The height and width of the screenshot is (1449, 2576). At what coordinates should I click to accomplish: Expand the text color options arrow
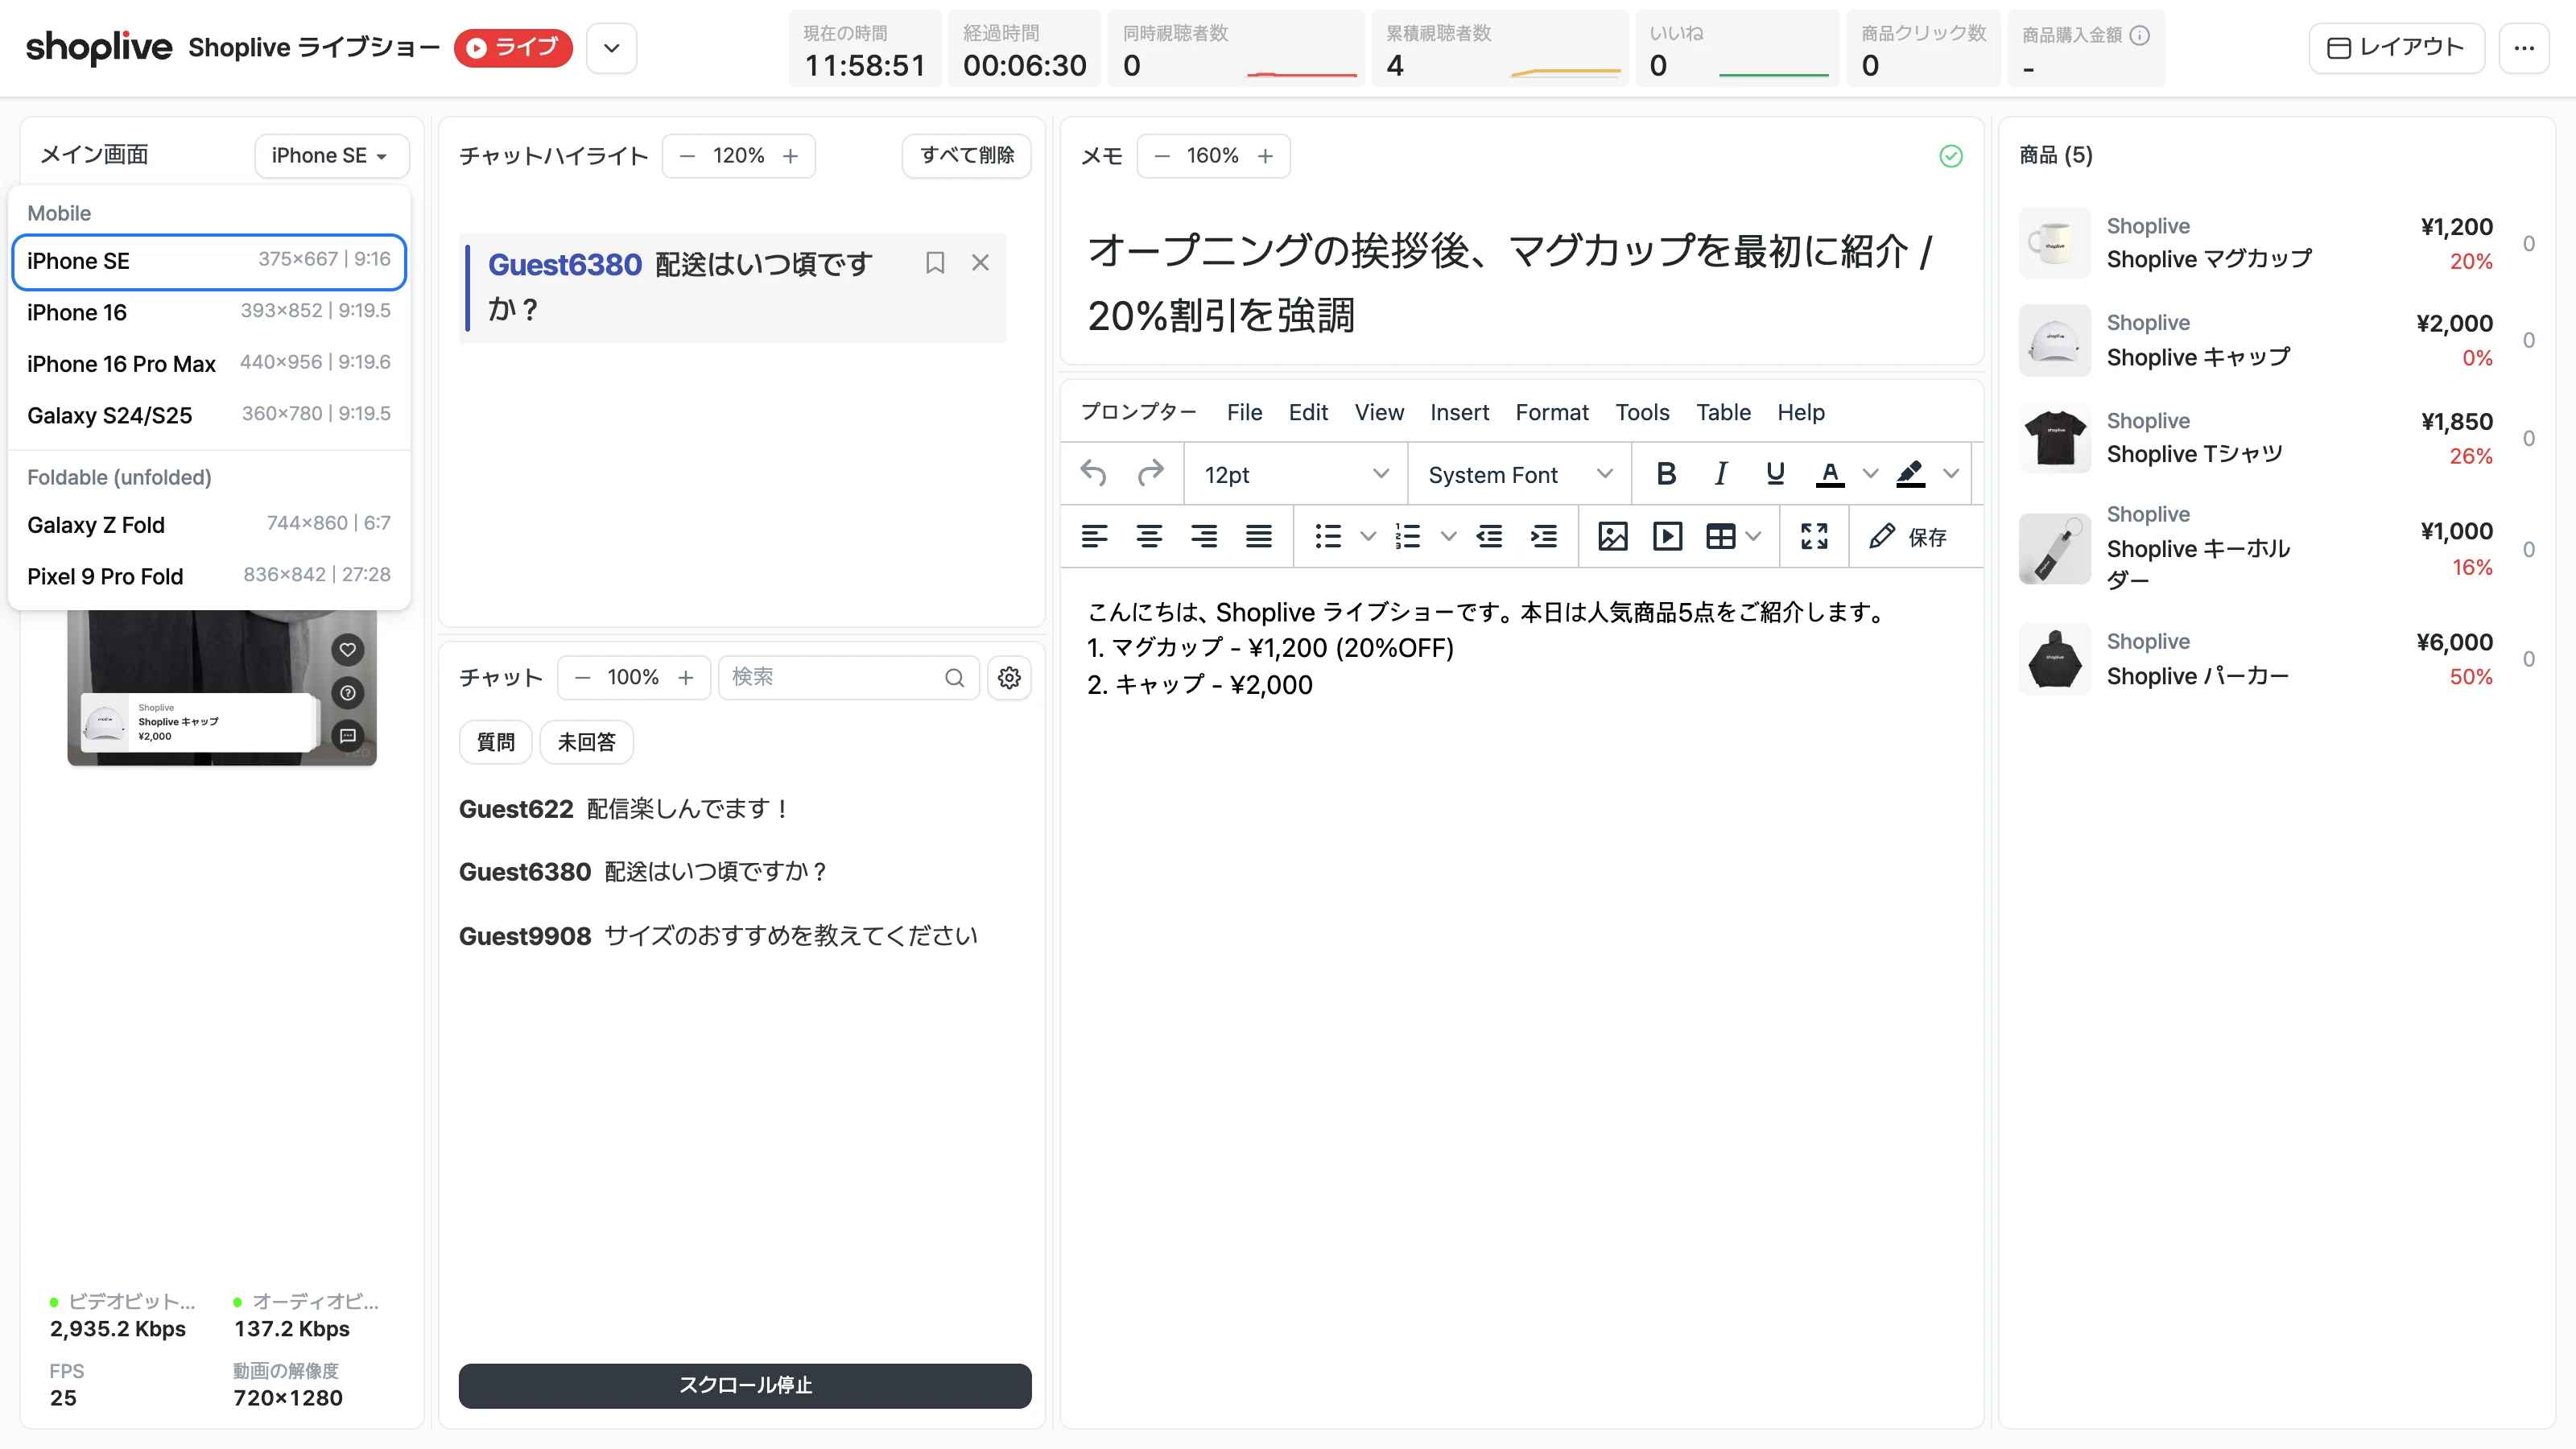pyautogui.click(x=1870, y=474)
